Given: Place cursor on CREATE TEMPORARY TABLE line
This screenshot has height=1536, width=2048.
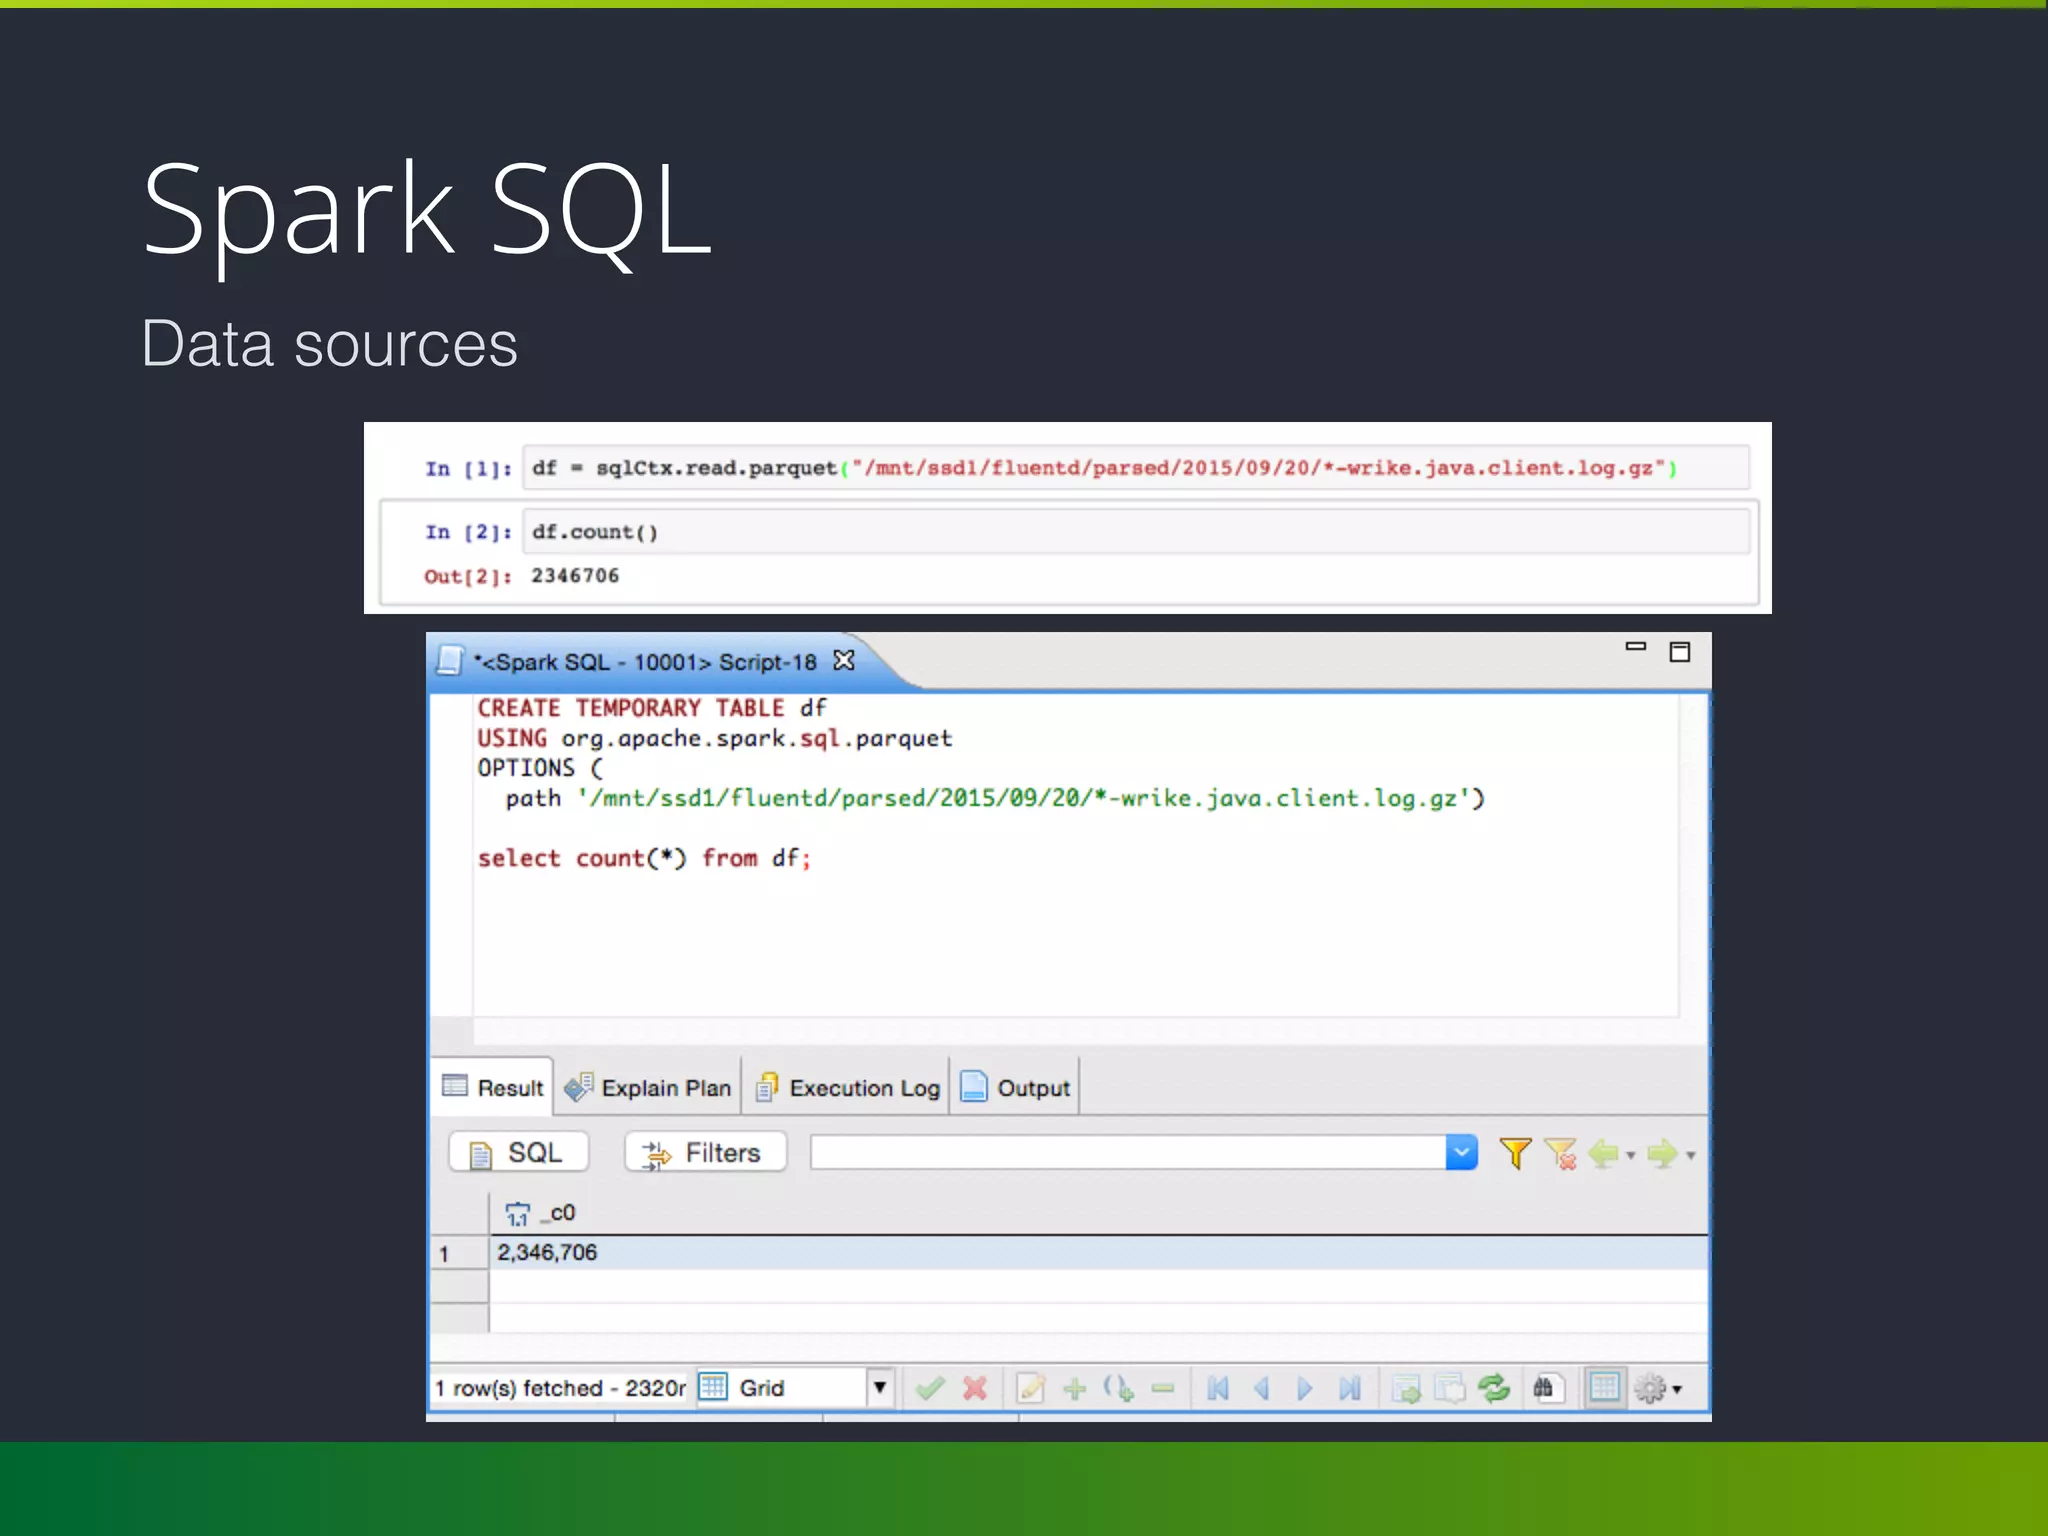Looking at the screenshot, I should (652, 708).
